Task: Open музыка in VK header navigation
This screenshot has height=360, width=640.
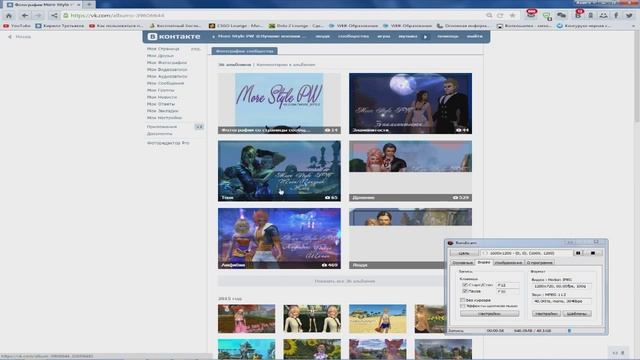Action: click(408, 36)
